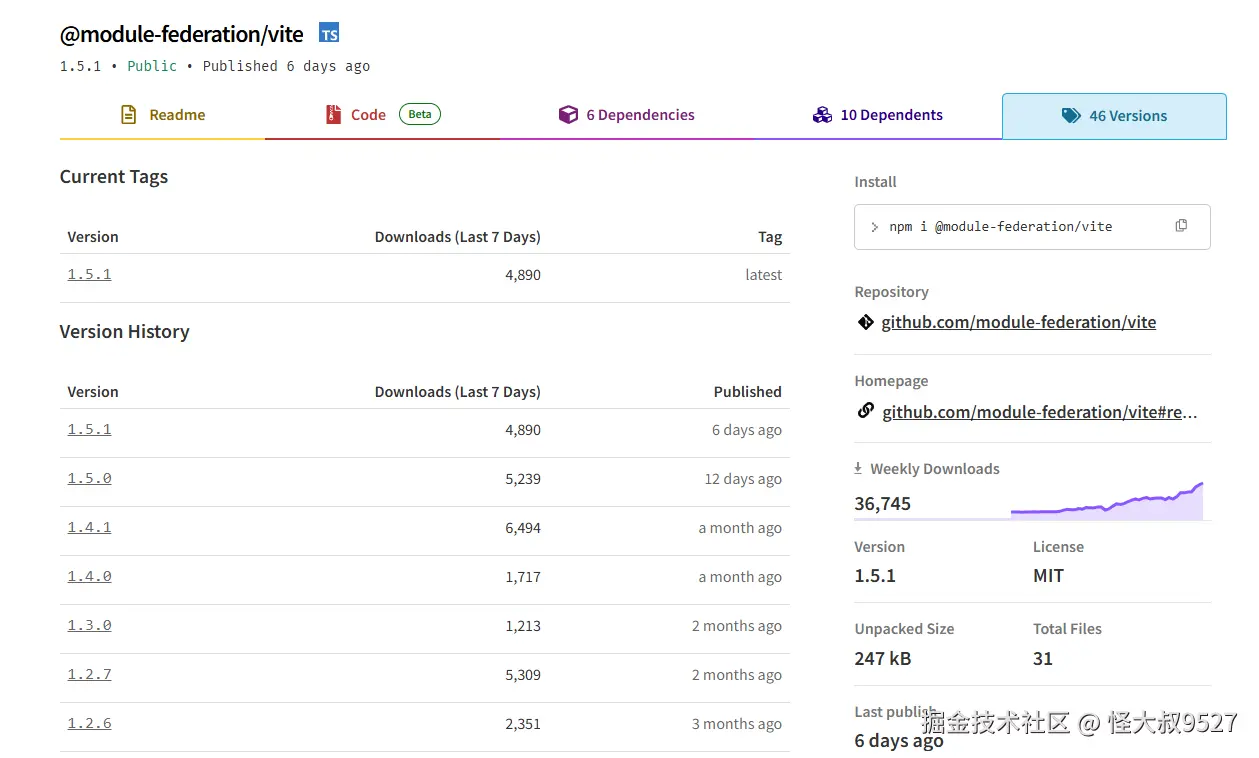Click the TypeScript TS badge icon
1259x758 pixels.
pyautogui.click(x=329, y=33)
